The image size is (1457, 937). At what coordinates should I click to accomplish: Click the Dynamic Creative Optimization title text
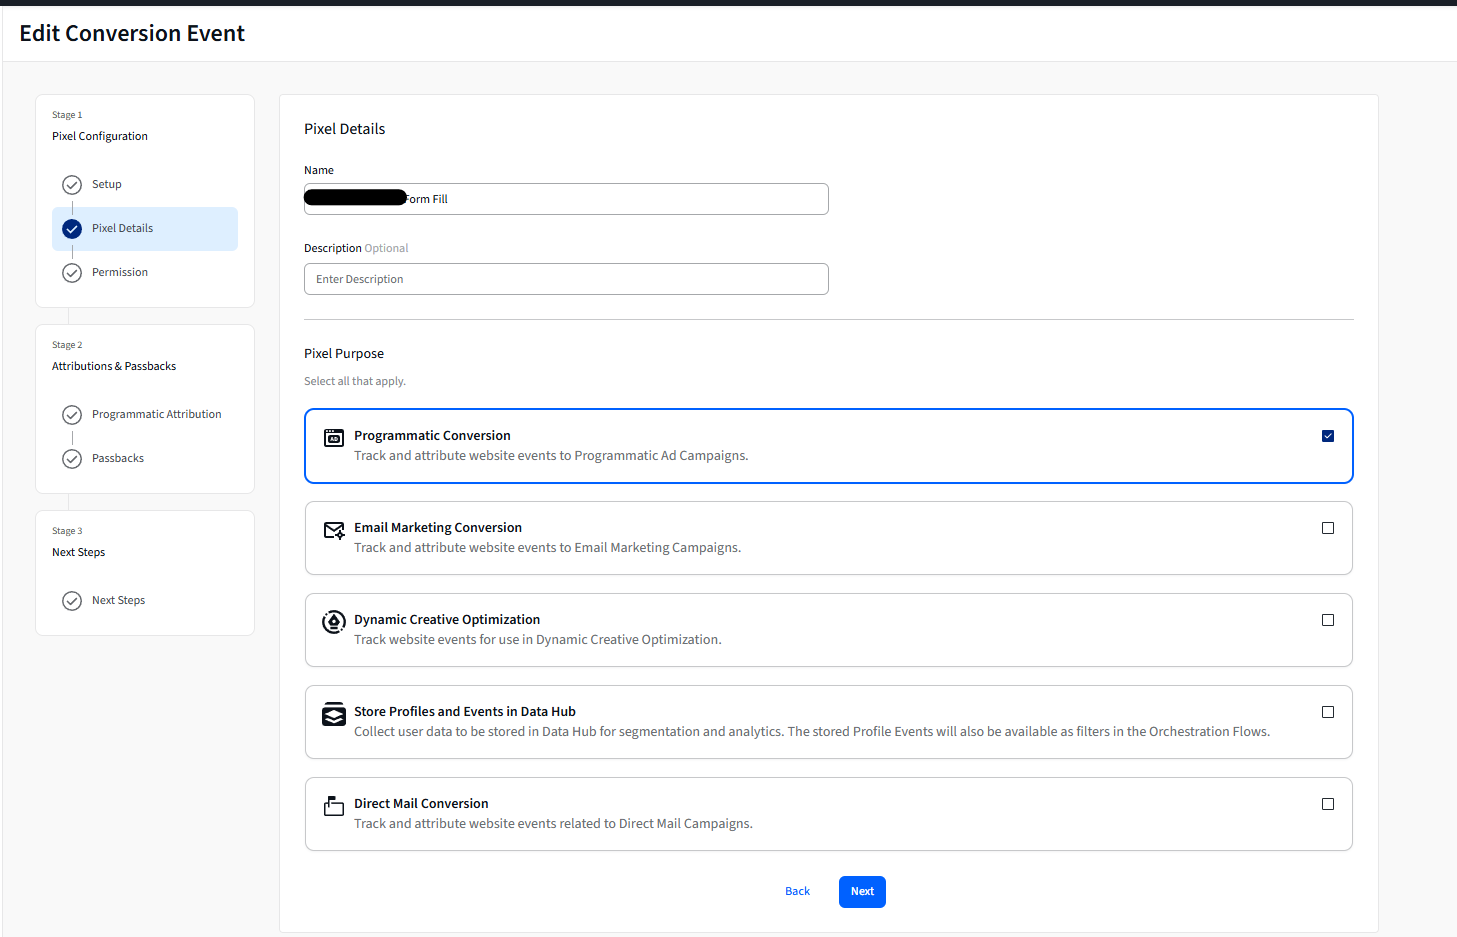[447, 620]
